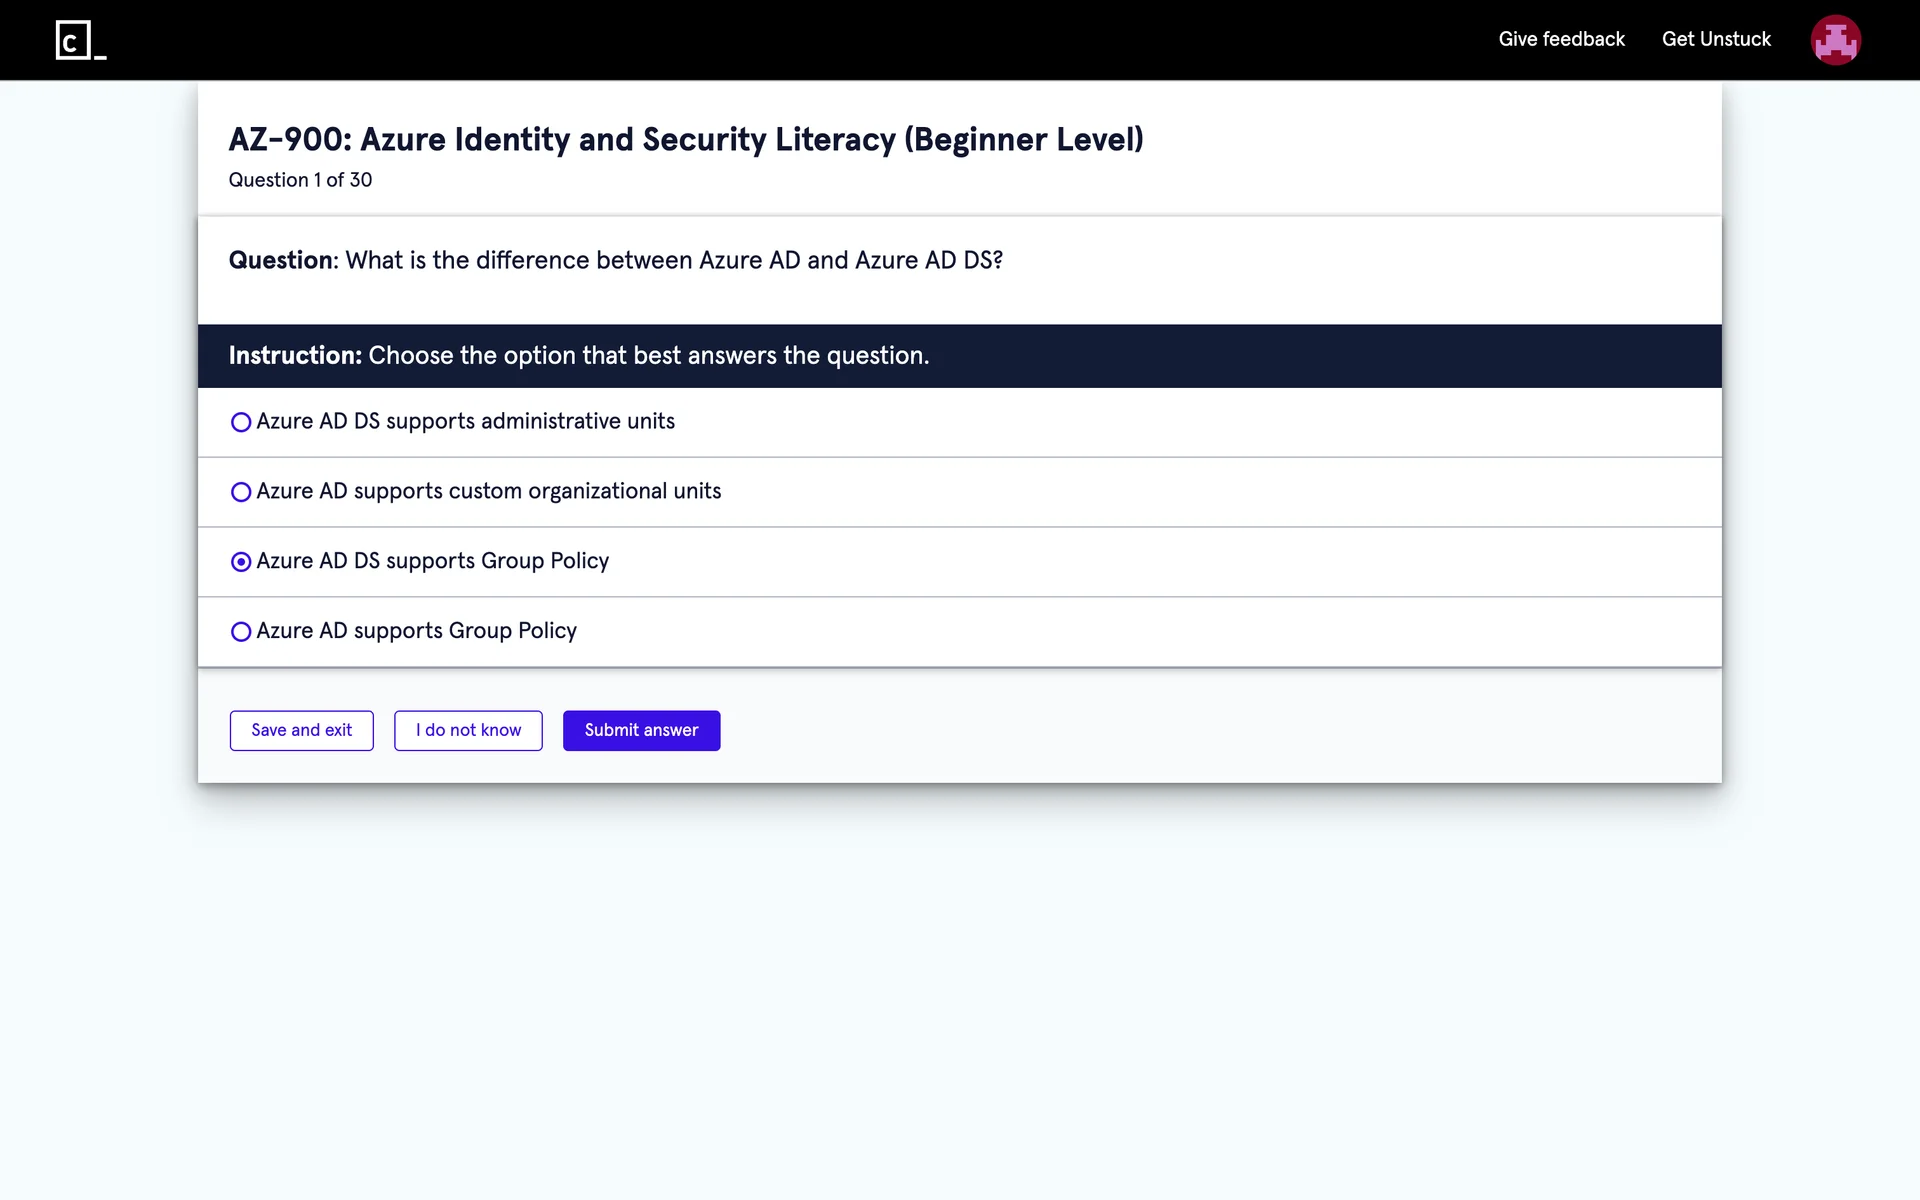
Task: Click the question text about Azure AD DS
Action: [x=673, y=260]
